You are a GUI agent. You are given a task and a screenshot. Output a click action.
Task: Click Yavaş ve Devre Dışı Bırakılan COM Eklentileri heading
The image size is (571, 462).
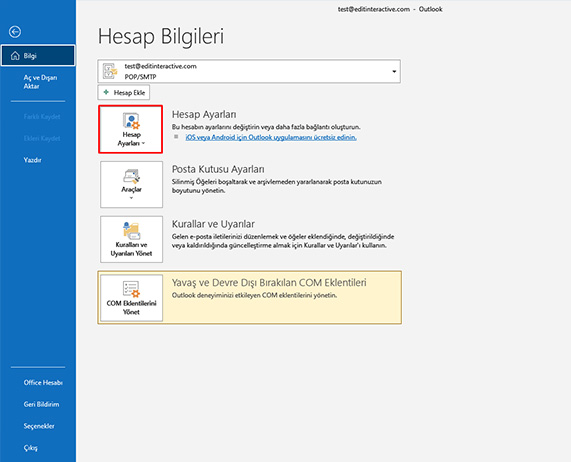269,283
